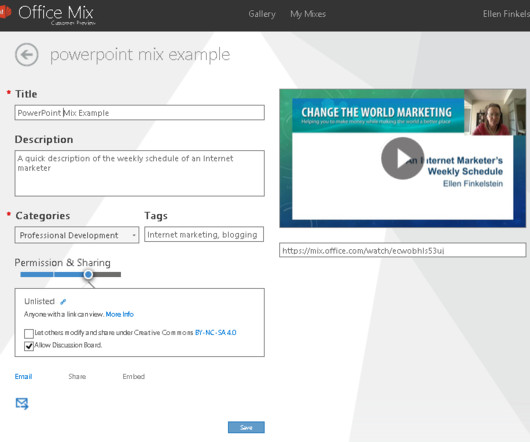530x442 pixels.
Task: Click the back arrow circle icon
Action: (27, 55)
